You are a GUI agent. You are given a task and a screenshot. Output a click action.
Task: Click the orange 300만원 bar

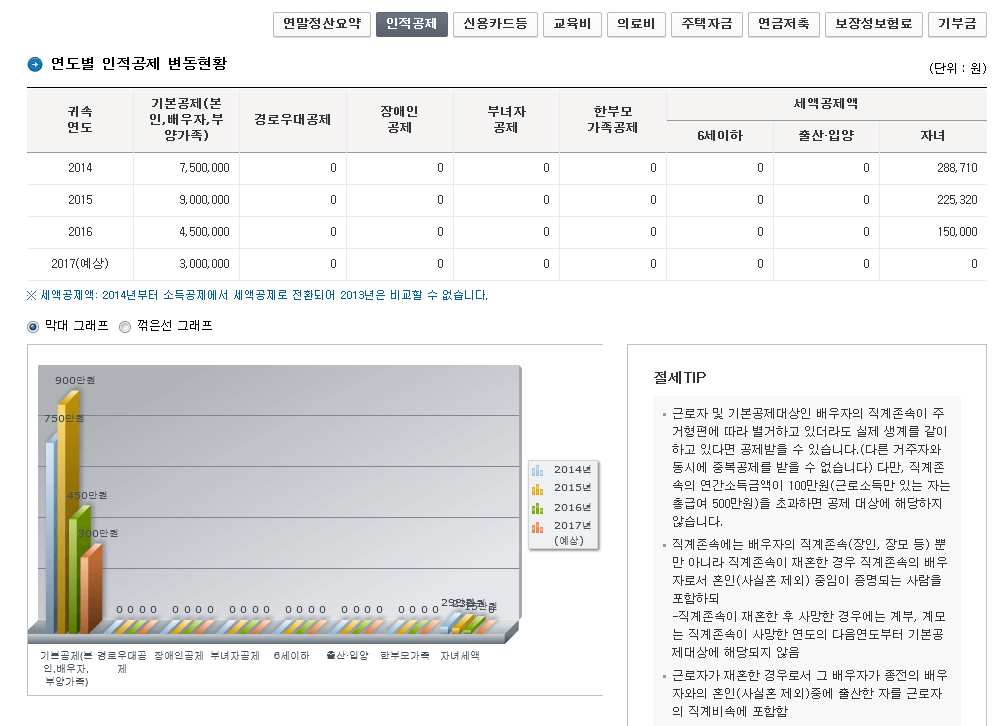pos(89,591)
